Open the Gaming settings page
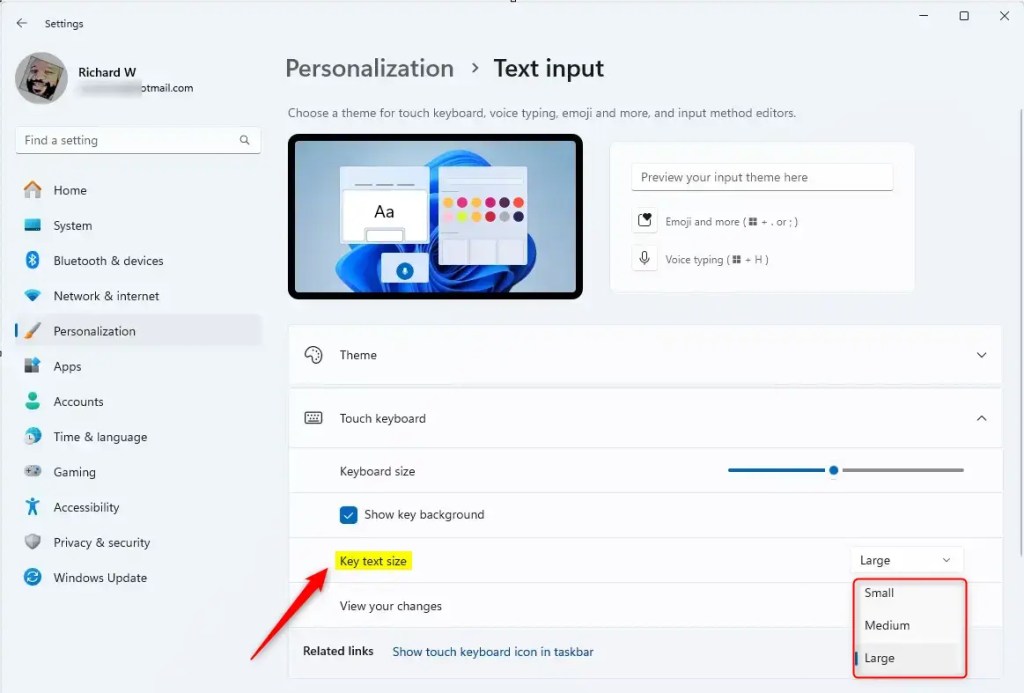Viewport: 1024px width, 693px height. [x=73, y=471]
